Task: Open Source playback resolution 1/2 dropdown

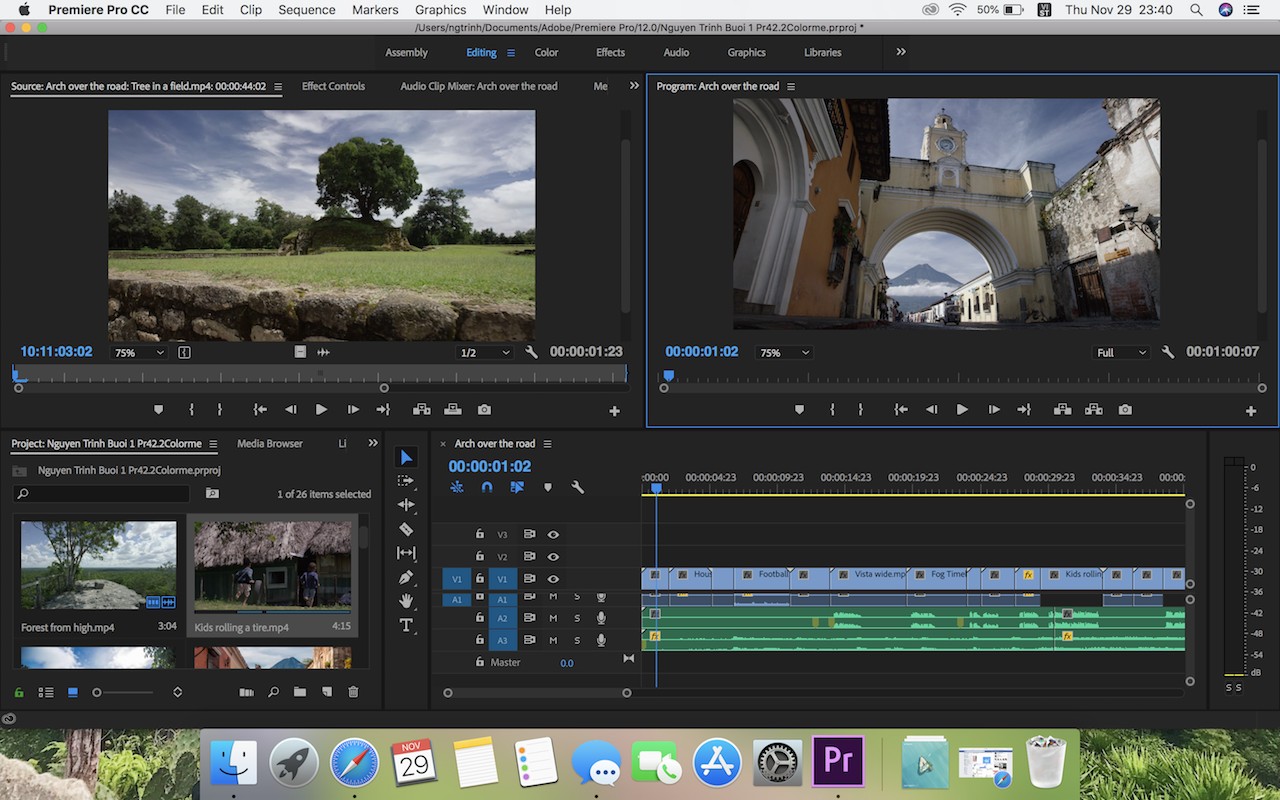Action: pyautogui.click(x=485, y=352)
